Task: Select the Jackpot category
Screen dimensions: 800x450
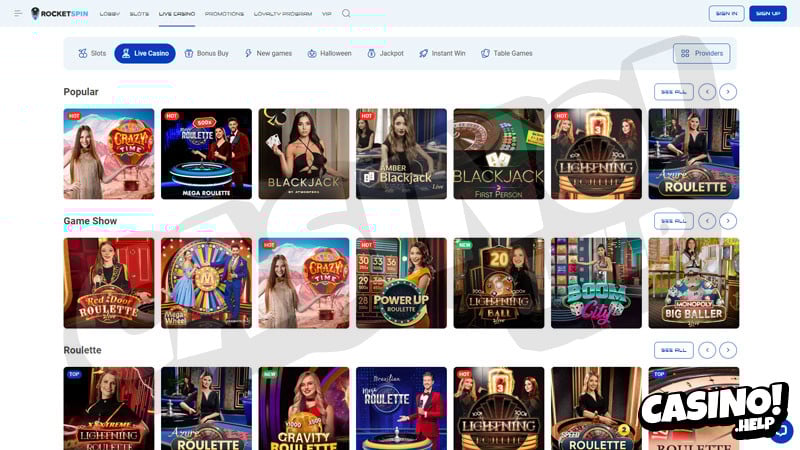Action: pos(385,53)
